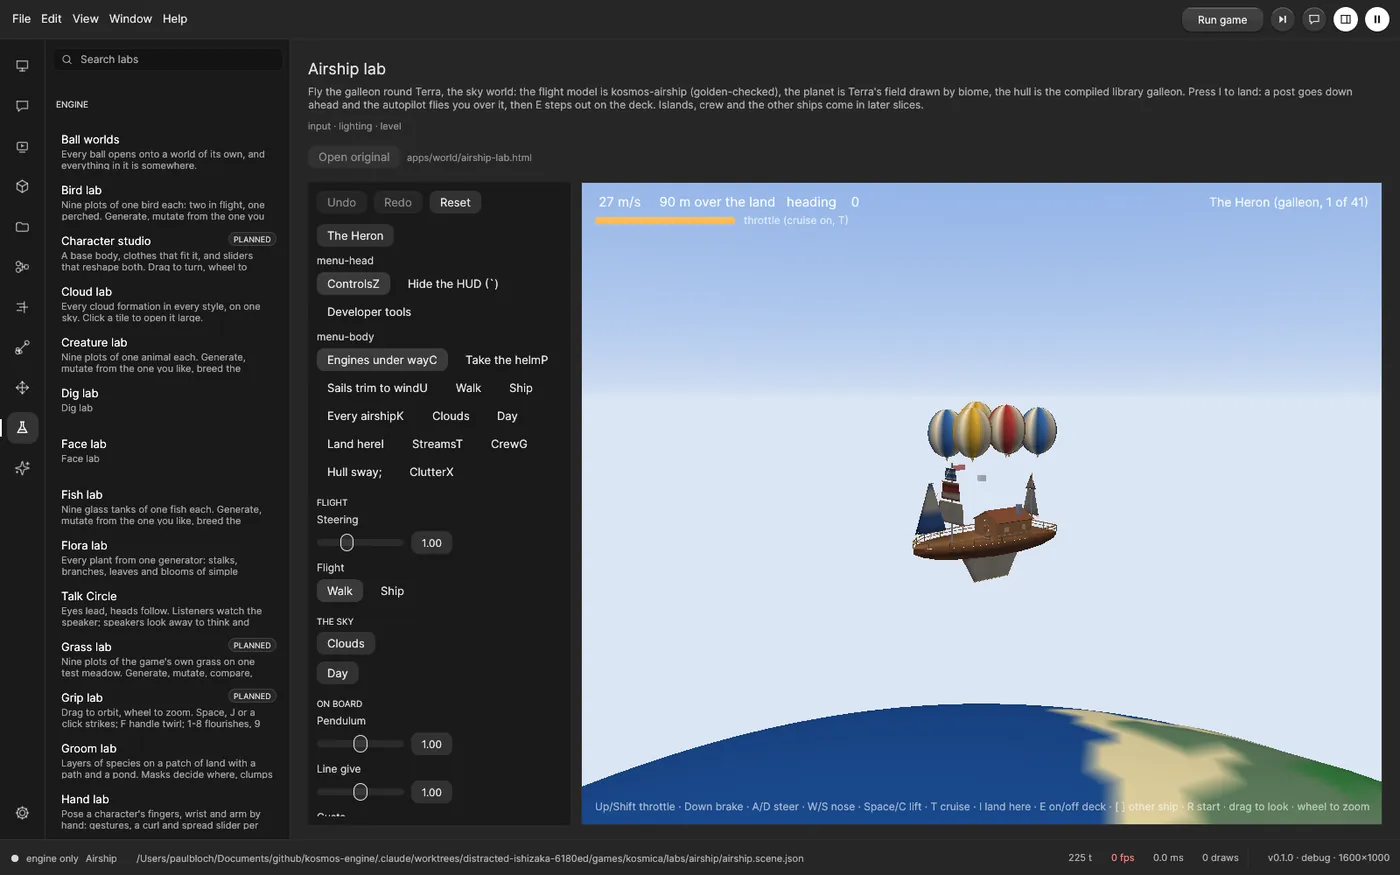Open the Help menu
The height and width of the screenshot is (875, 1400).
click(x=175, y=19)
